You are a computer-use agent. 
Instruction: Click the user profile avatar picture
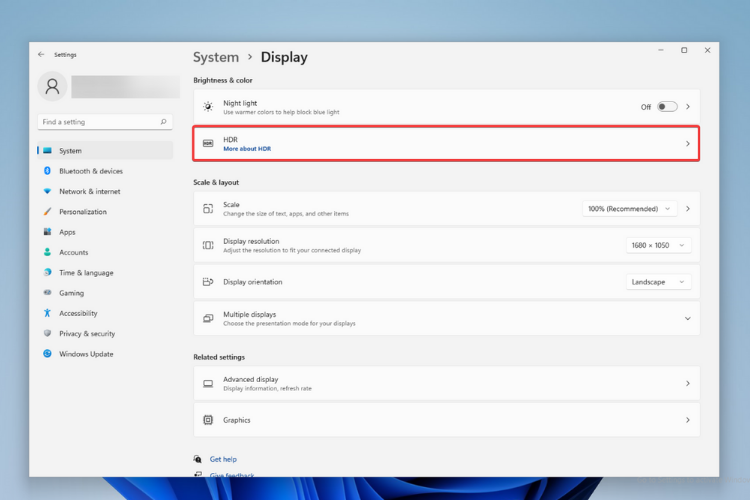(52, 86)
